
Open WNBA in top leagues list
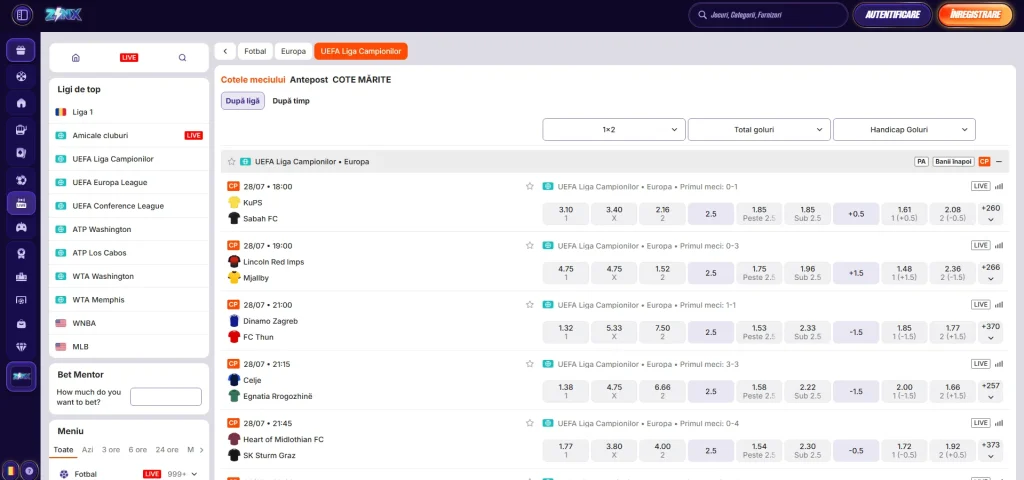click(129, 323)
